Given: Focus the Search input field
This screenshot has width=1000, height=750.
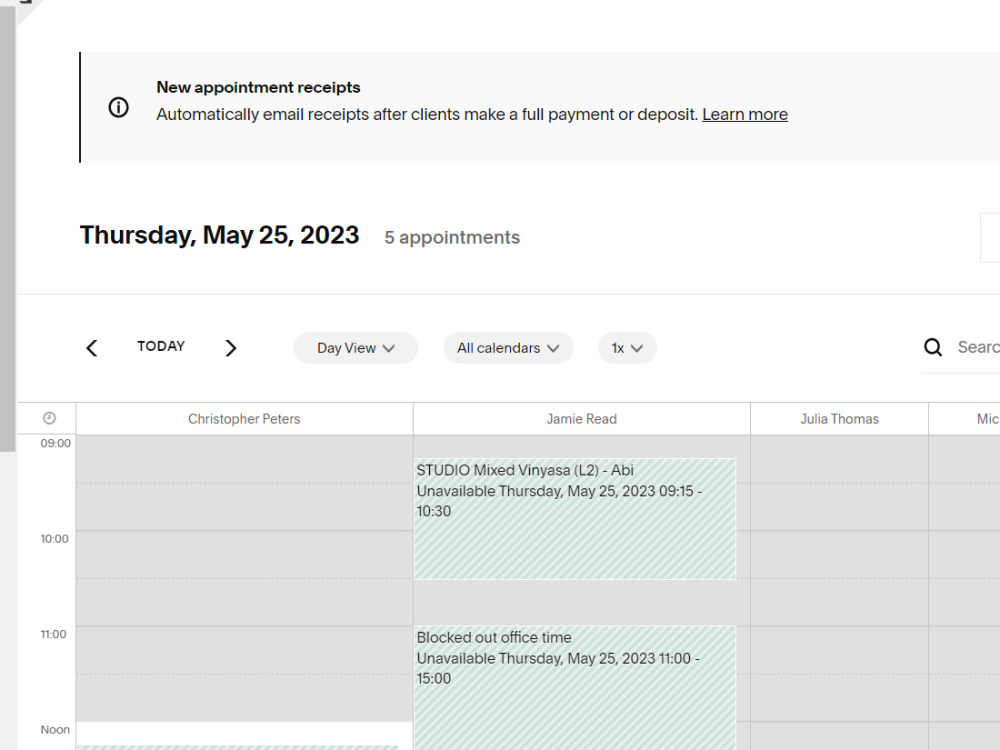Looking at the screenshot, I should pos(978,347).
